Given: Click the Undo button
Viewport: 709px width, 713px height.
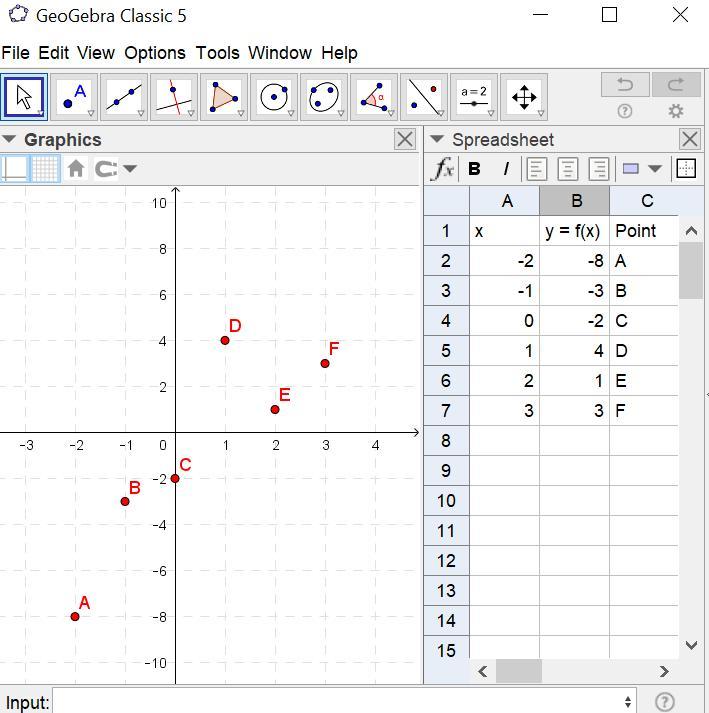Looking at the screenshot, I should (x=625, y=84).
